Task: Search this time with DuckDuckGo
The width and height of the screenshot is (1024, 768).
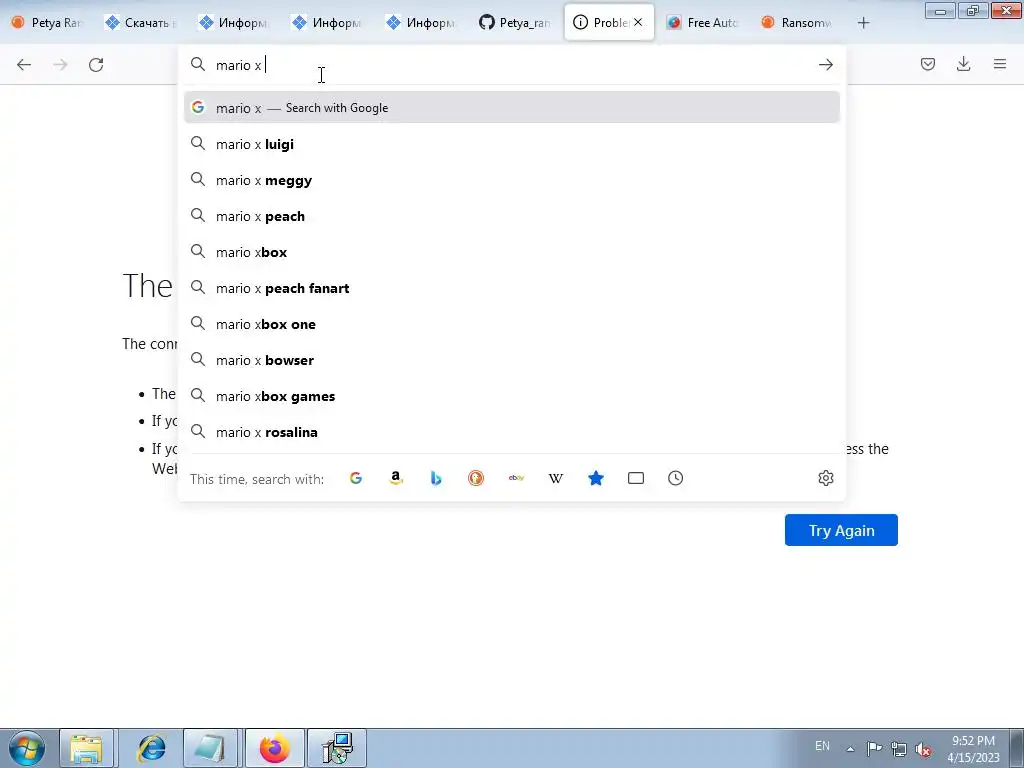Action: (x=476, y=478)
